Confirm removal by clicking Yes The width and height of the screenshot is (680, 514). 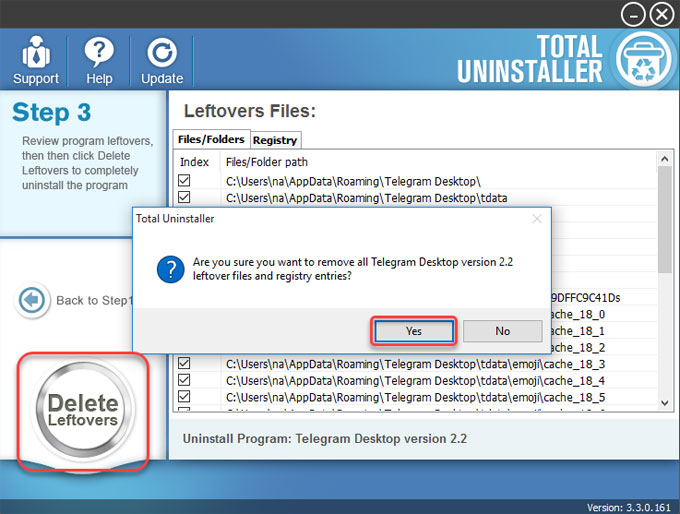click(413, 331)
